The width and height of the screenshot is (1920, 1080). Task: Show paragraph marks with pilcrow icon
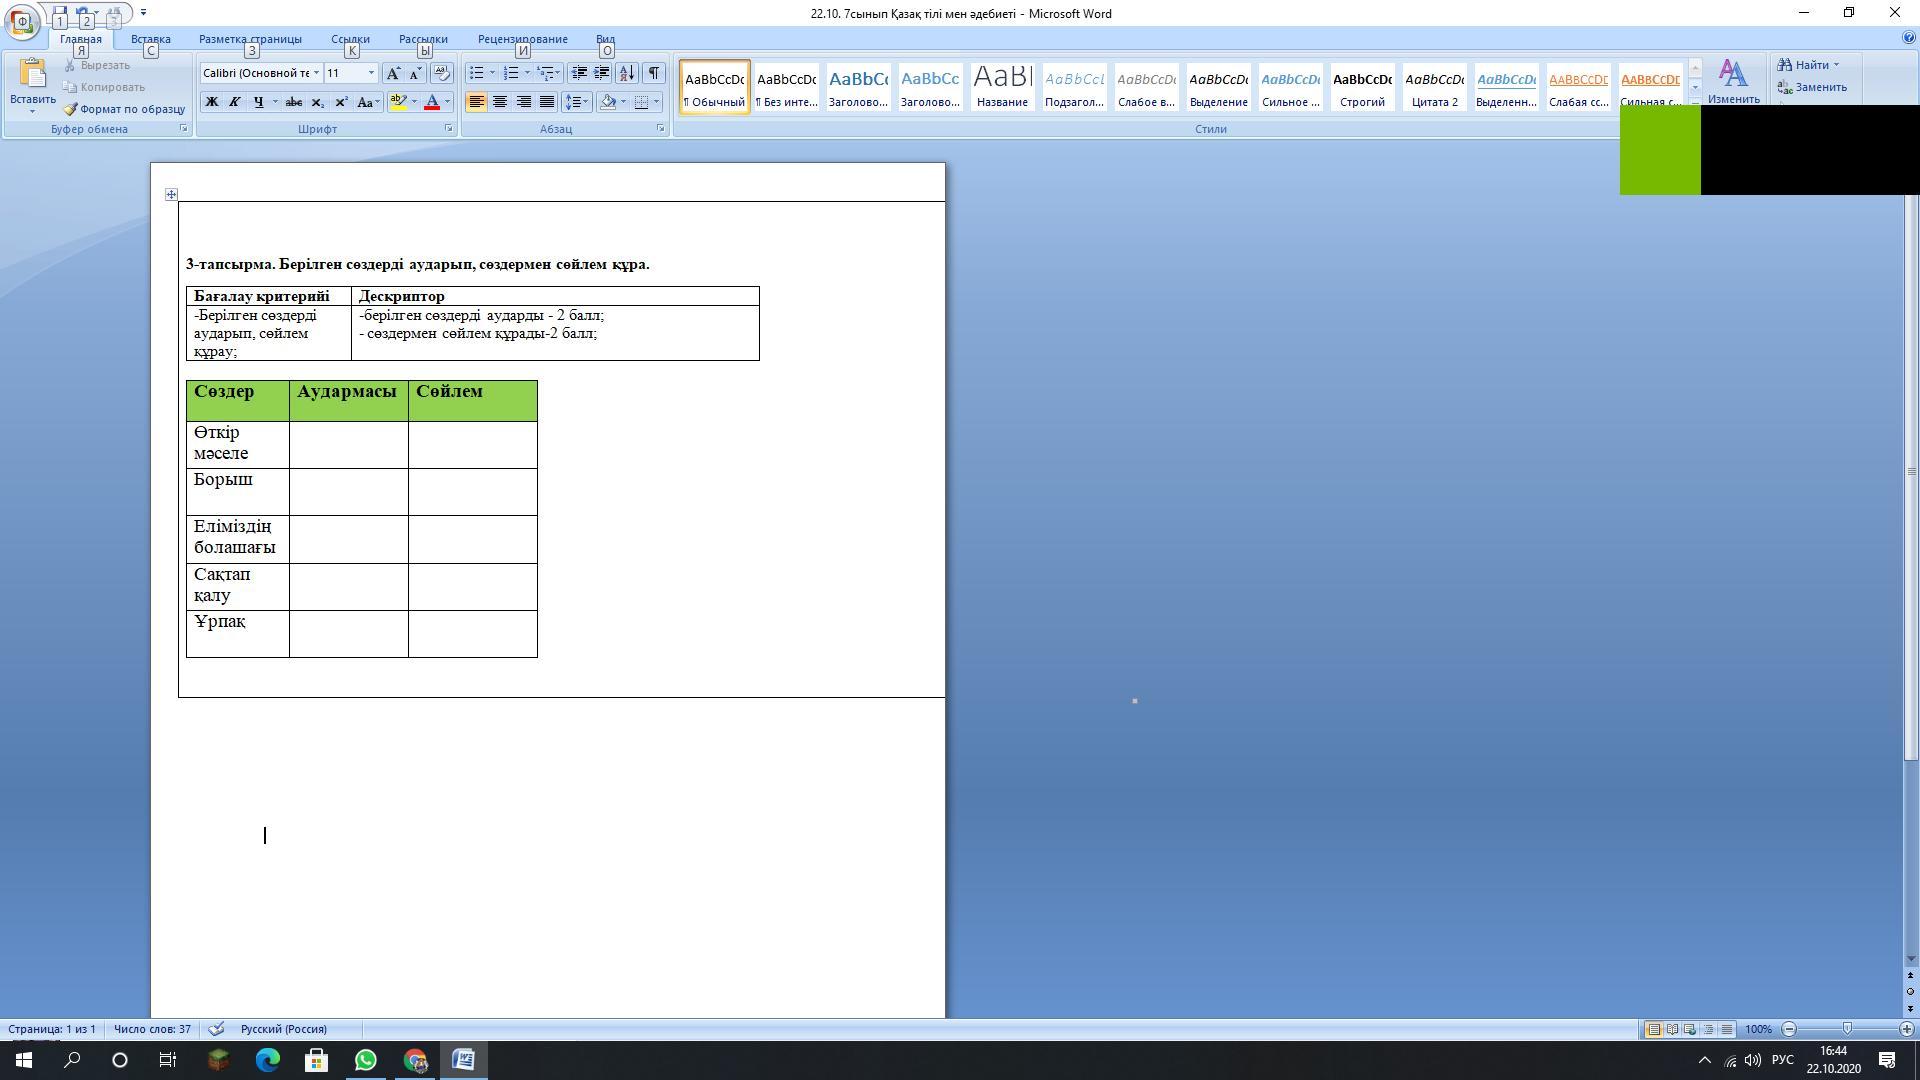(653, 73)
